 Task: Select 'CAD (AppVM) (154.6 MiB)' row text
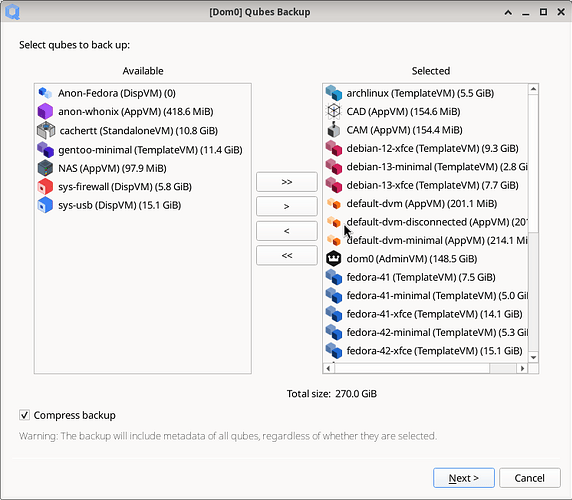[x=403, y=111]
